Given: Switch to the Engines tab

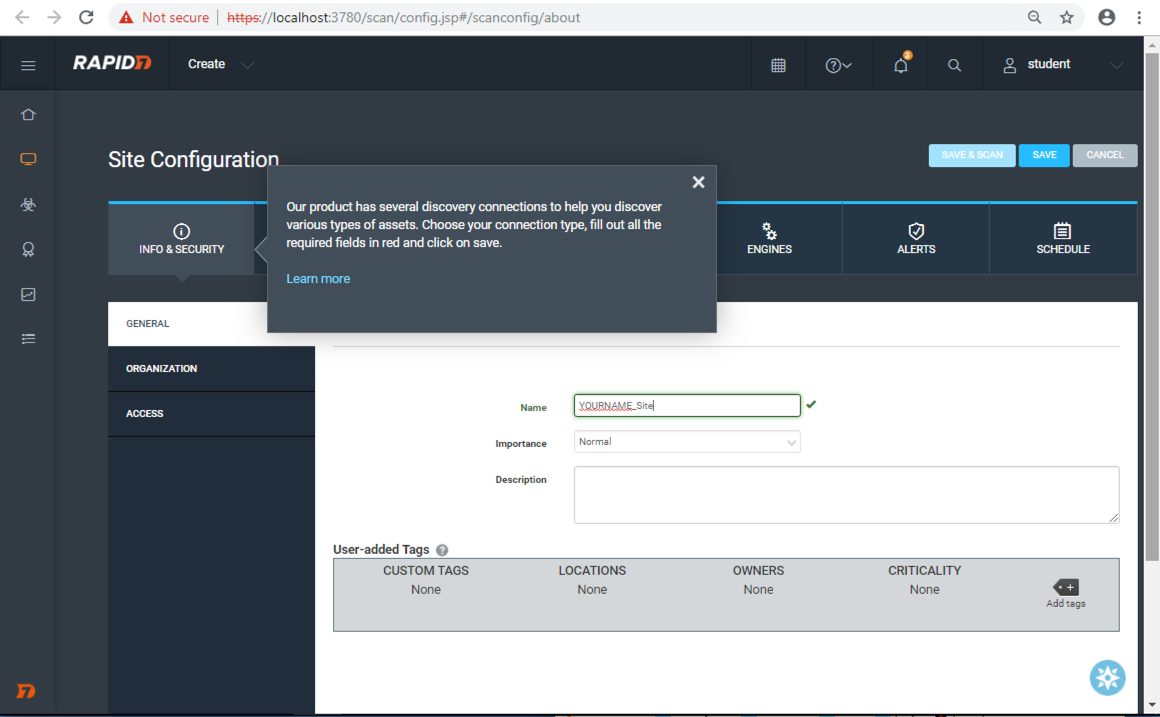Looking at the screenshot, I should pos(769,239).
